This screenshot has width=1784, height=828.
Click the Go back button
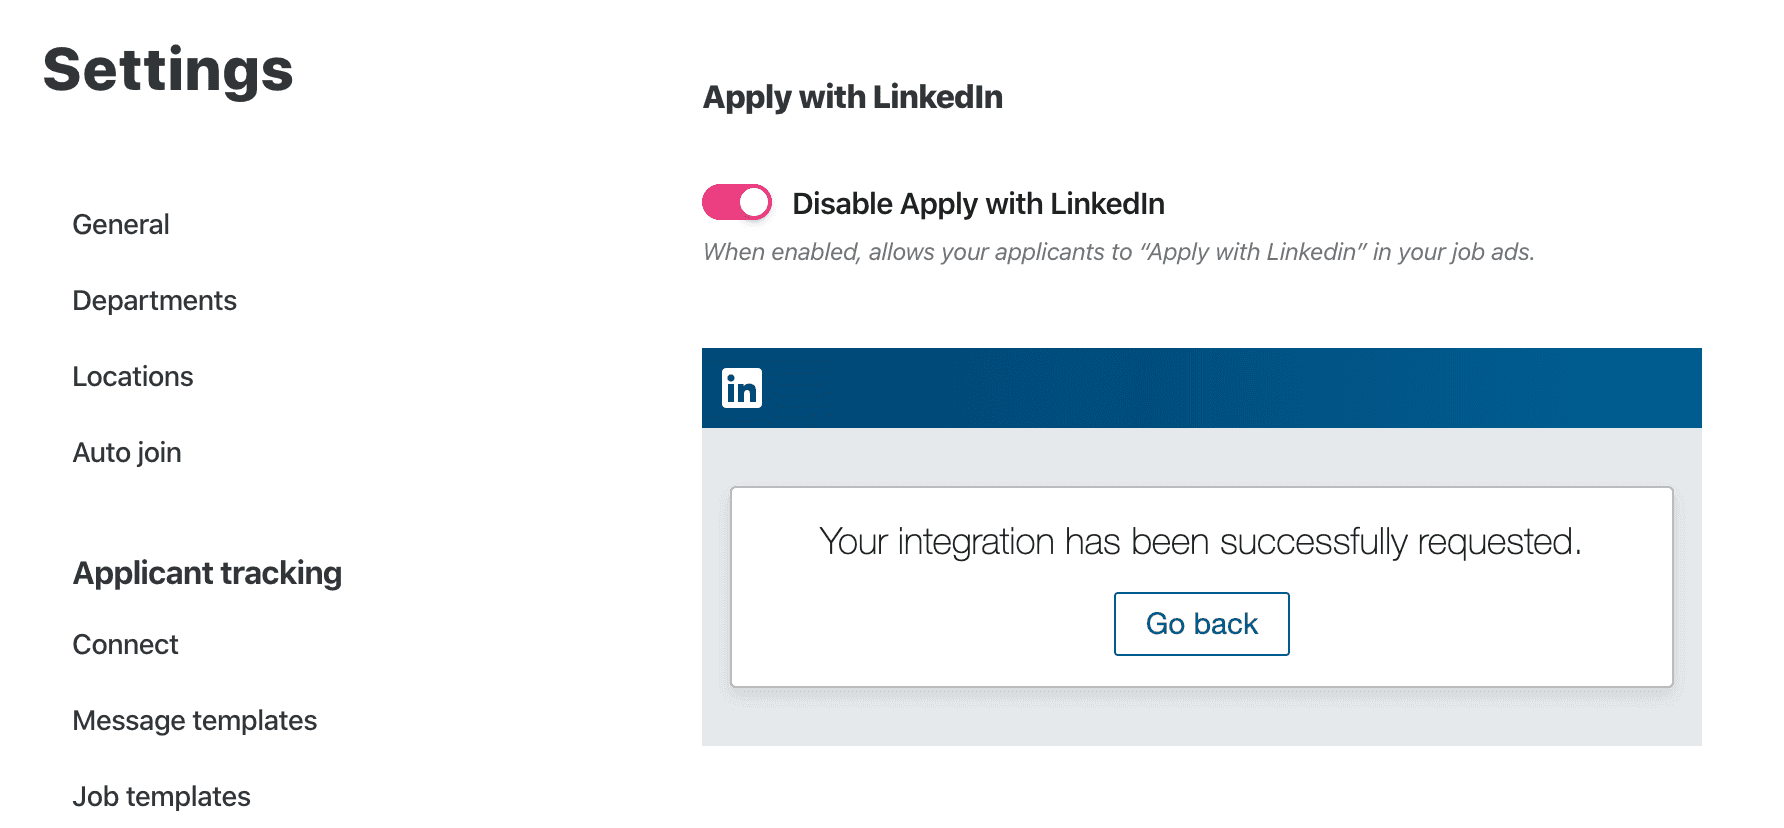(x=1201, y=624)
